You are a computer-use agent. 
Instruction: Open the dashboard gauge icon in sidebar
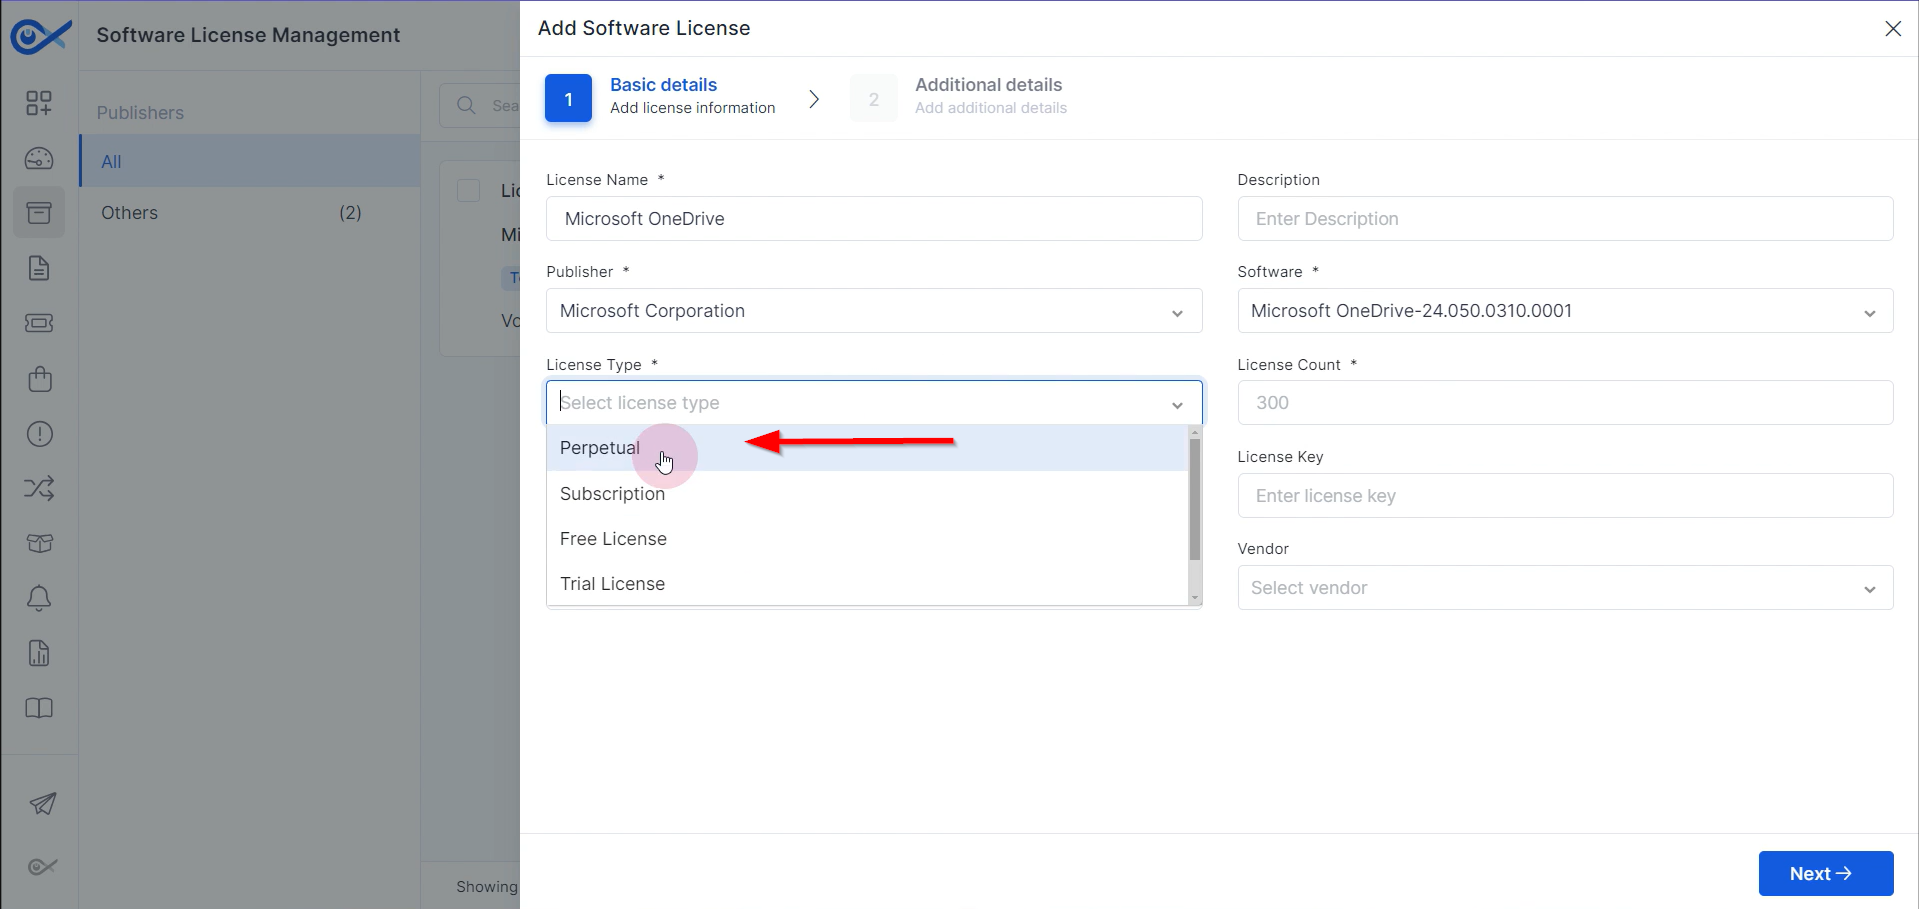[39, 158]
